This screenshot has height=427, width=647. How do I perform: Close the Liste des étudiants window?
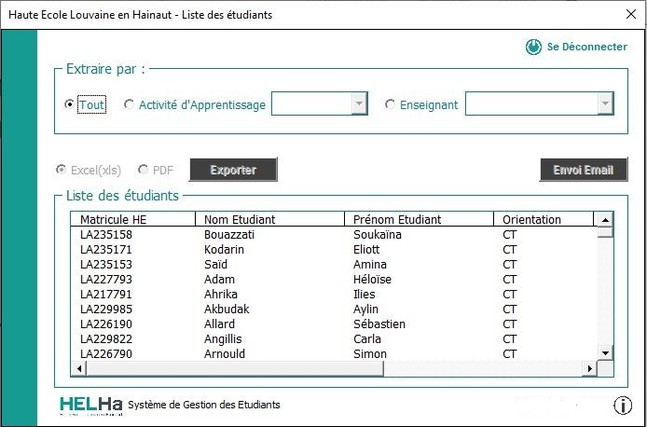tap(630, 15)
